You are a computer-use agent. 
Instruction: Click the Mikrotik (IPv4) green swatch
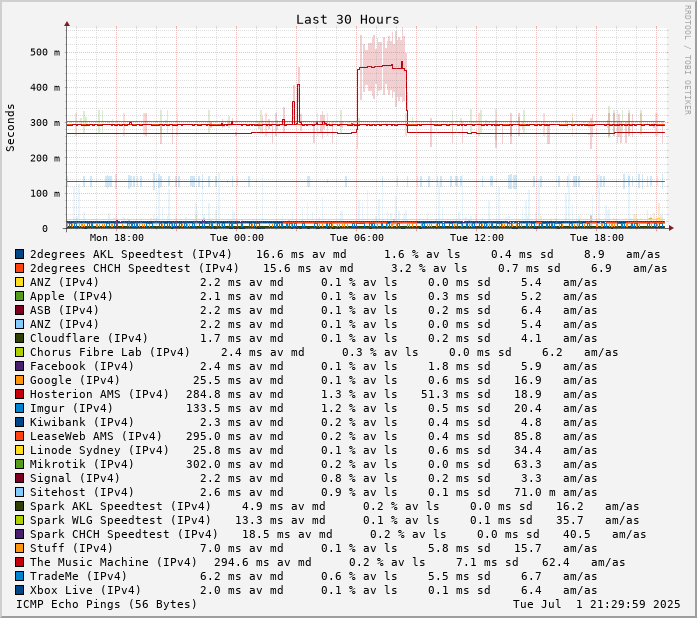(20, 464)
